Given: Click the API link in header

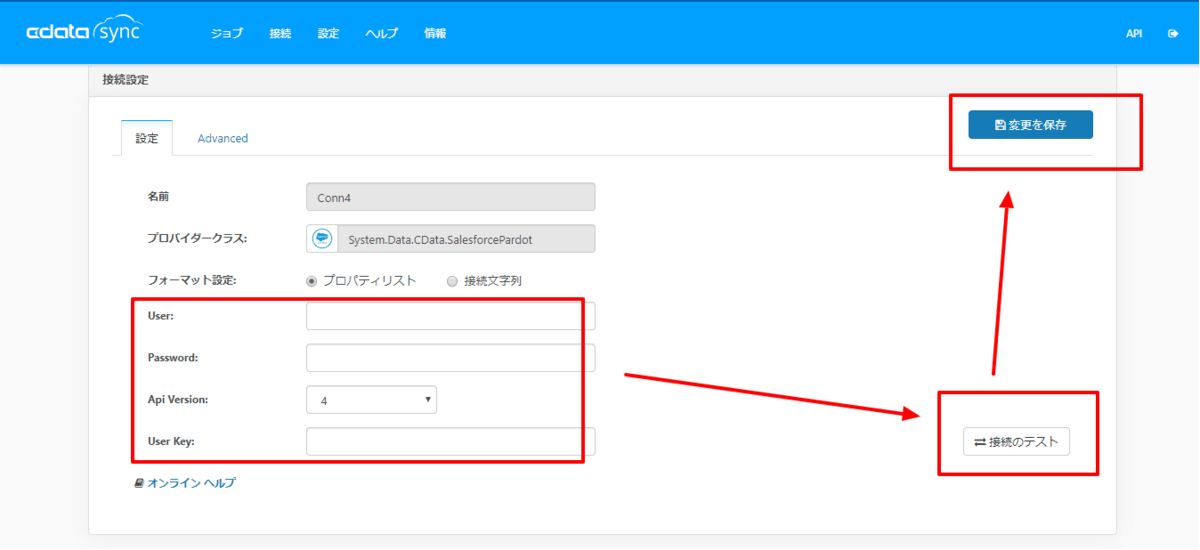Looking at the screenshot, I should 1134,33.
